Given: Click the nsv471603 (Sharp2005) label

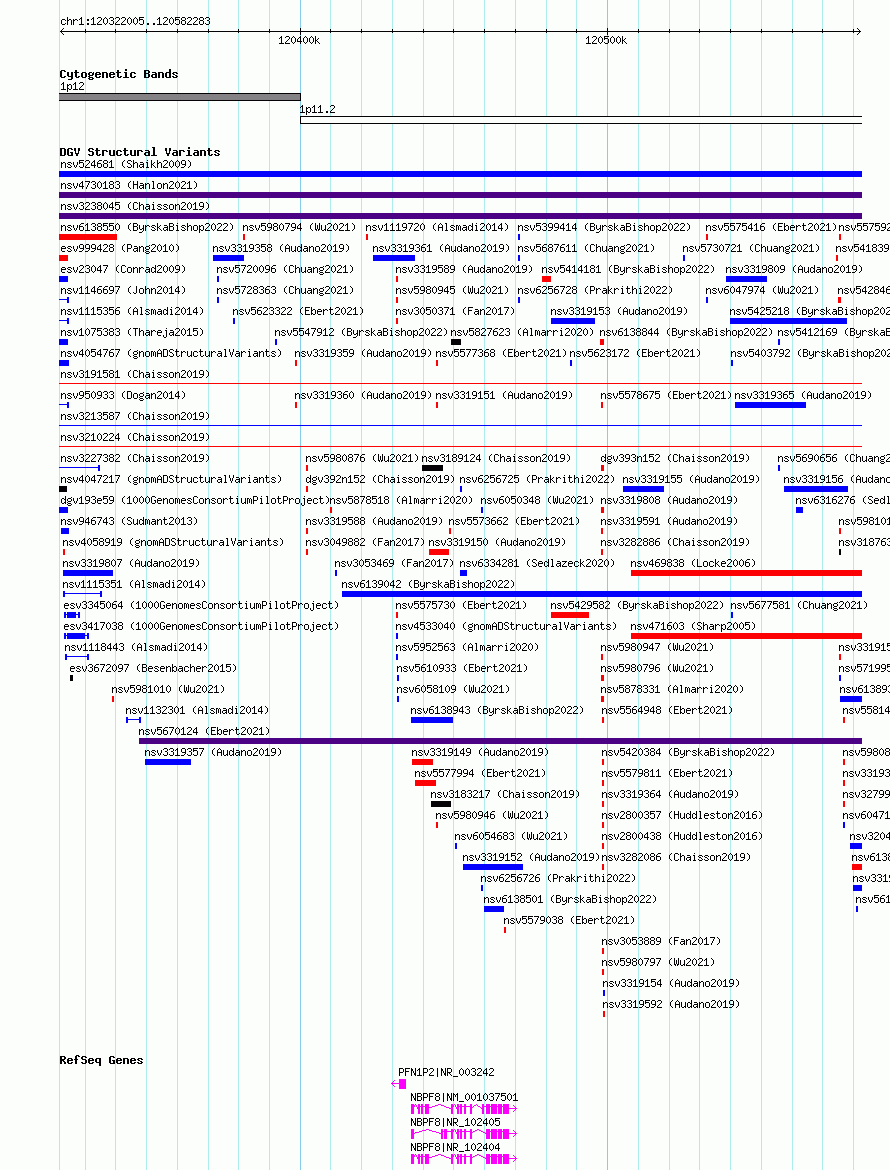Looking at the screenshot, I should pyautogui.click(x=695, y=625).
